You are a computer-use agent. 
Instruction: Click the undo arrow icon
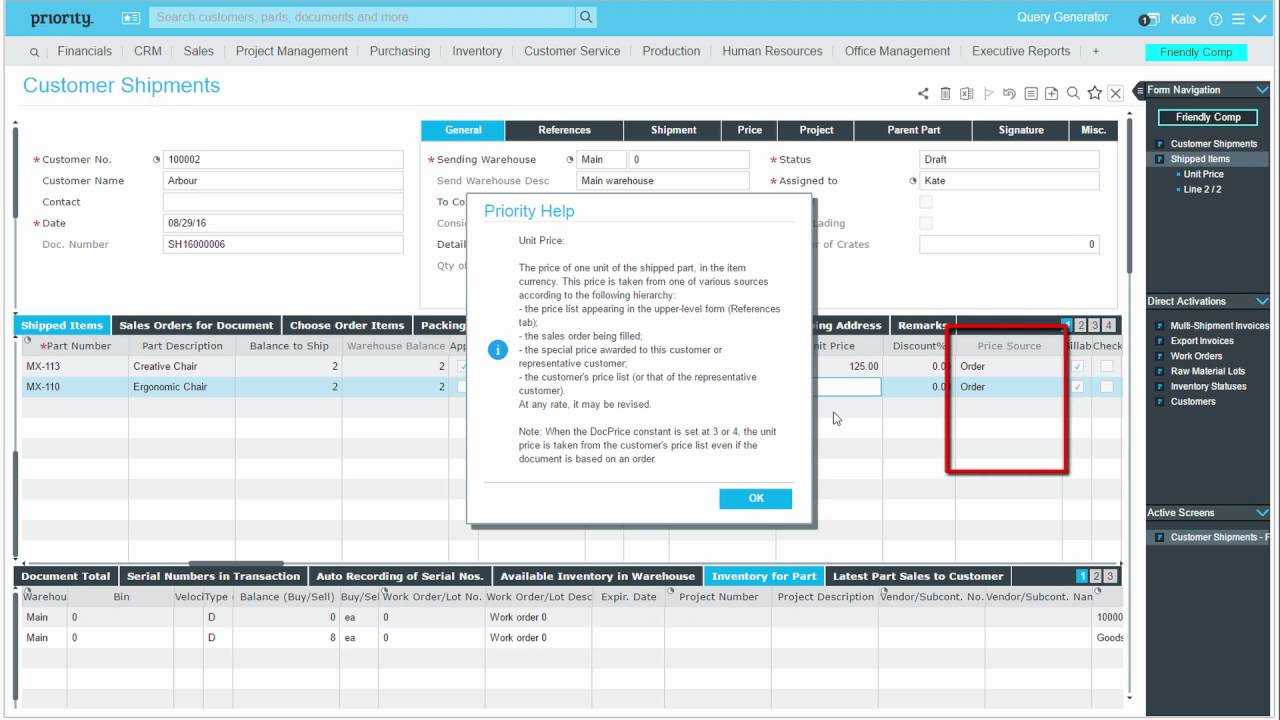1009,94
